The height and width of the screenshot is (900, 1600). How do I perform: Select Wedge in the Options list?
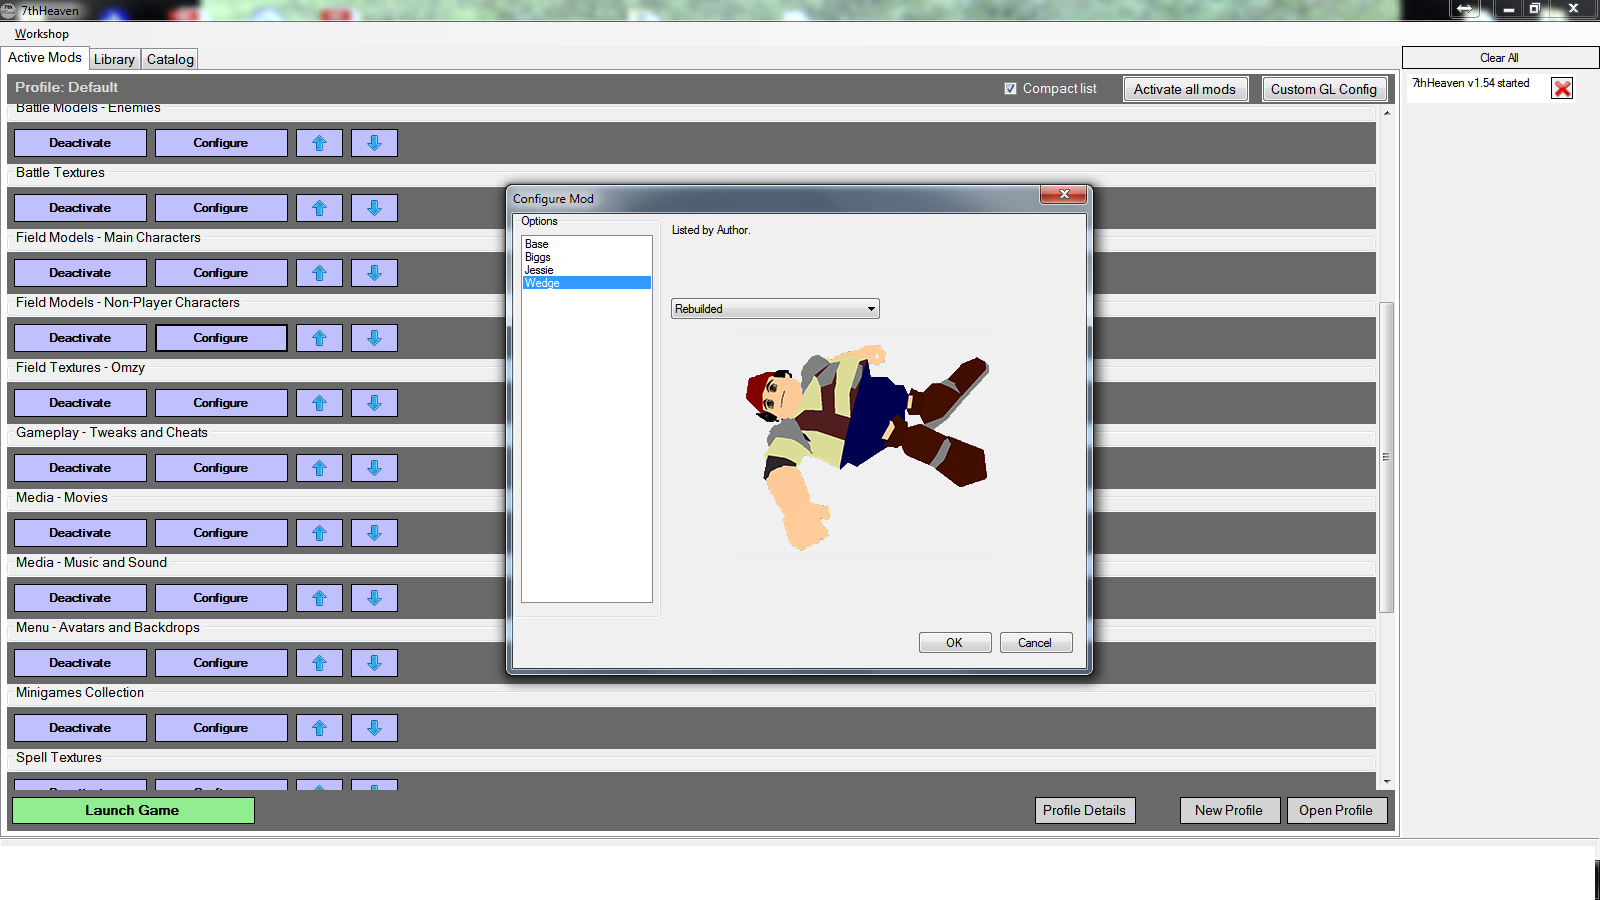click(586, 283)
